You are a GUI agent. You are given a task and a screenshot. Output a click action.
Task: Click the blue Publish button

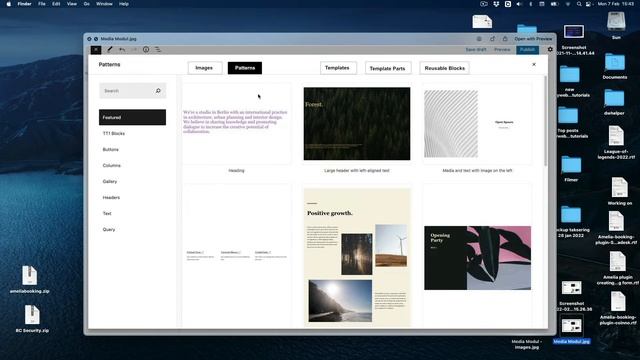pyautogui.click(x=527, y=49)
